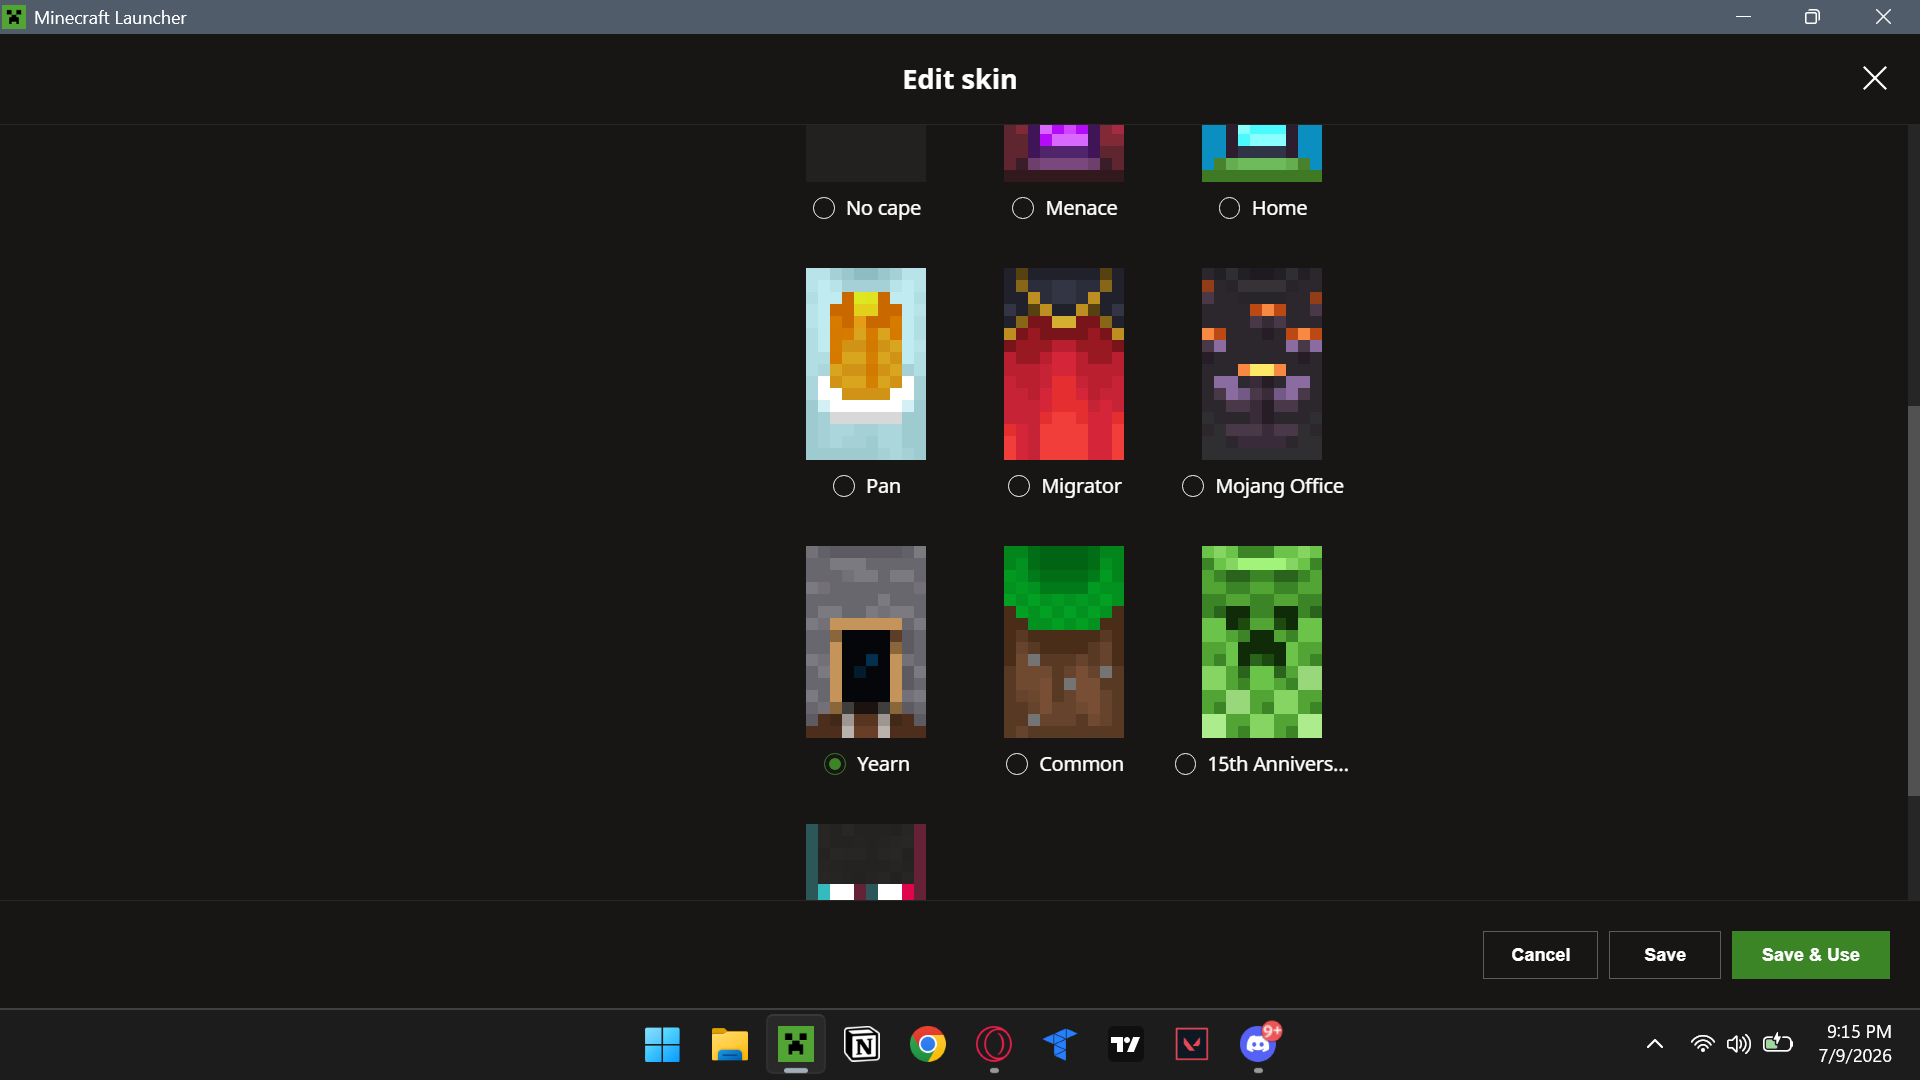Screen dimensions: 1920x1080
Task: Click the battery status icon
Action: (1777, 1044)
